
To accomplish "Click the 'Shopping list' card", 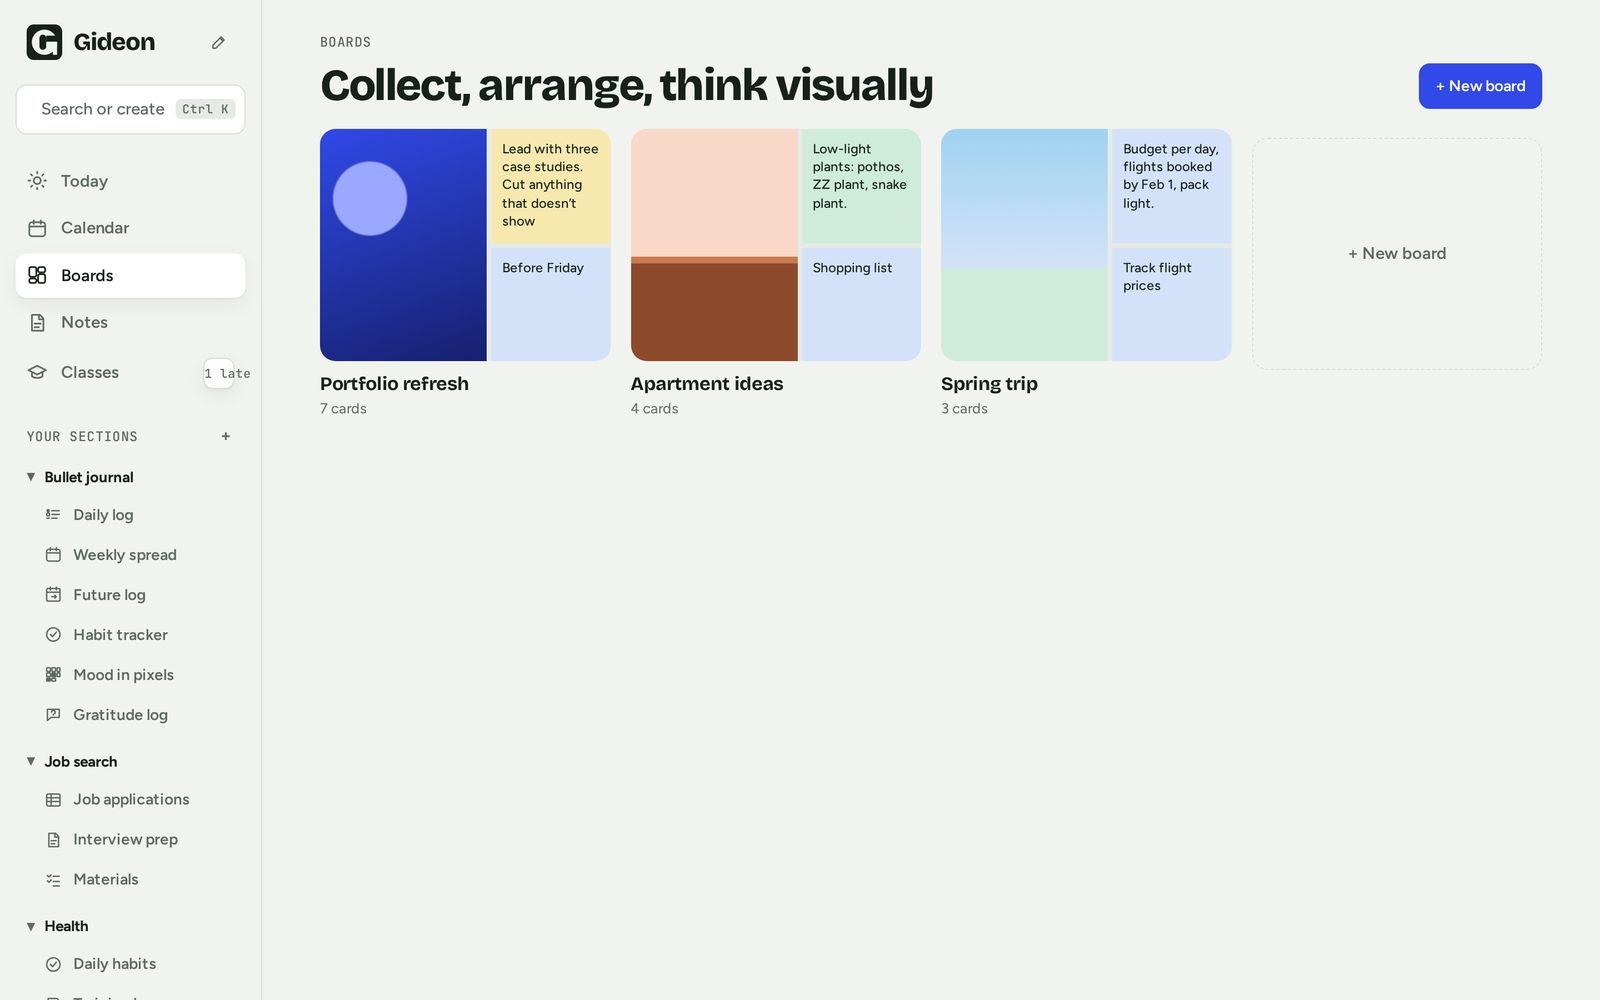I will [x=861, y=304].
